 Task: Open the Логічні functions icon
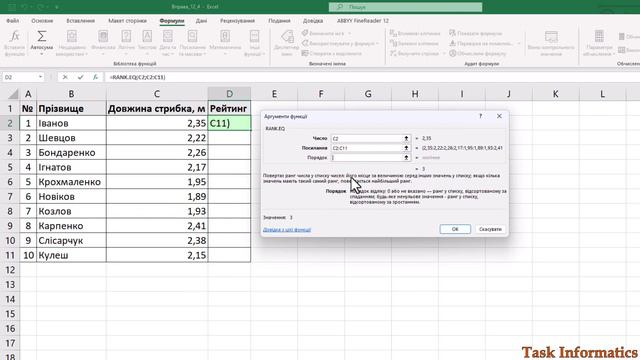[x=126, y=36]
